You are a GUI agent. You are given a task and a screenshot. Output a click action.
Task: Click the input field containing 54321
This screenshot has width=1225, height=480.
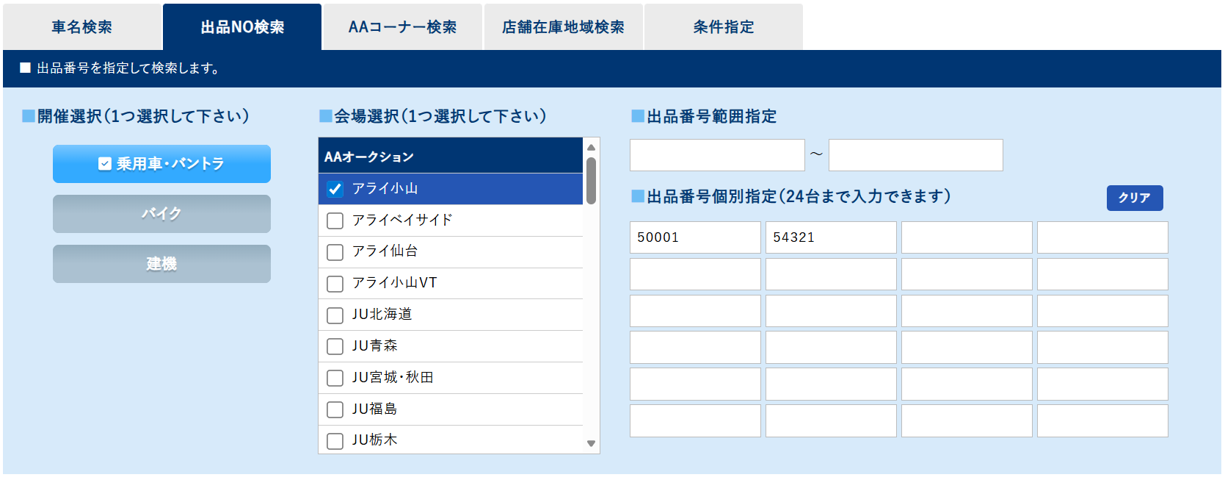pos(831,238)
